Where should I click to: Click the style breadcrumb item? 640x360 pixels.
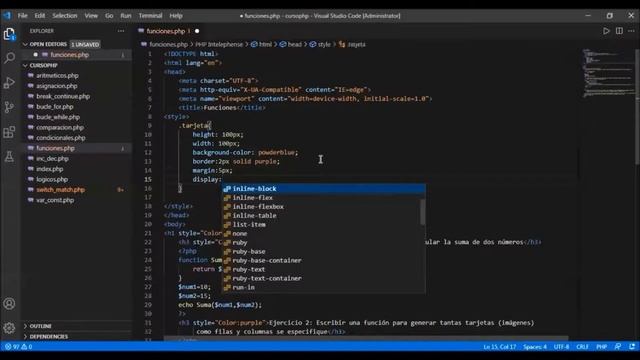(320, 44)
